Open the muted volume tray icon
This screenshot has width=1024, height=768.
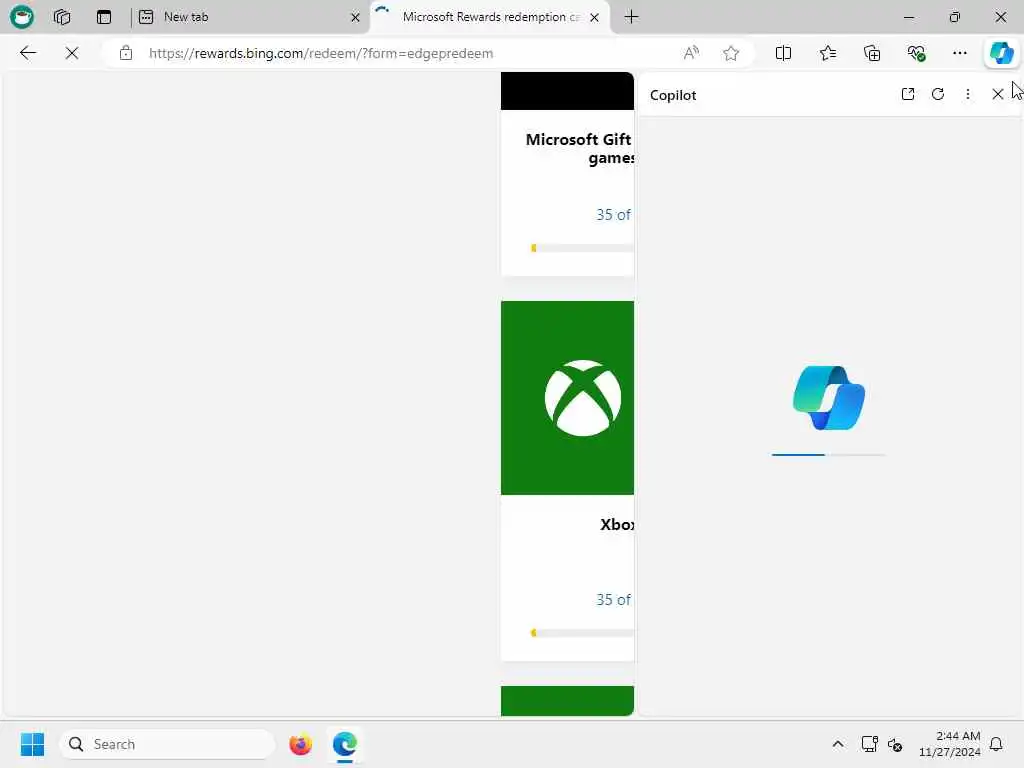pos(895,744)
